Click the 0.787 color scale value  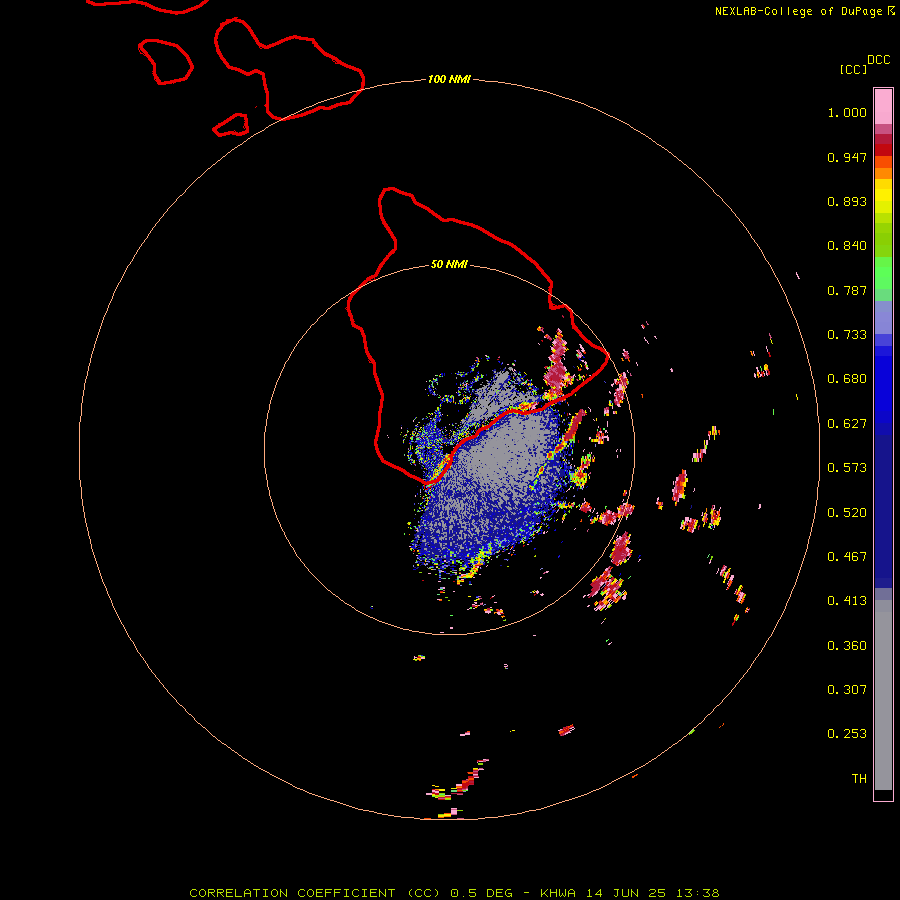point(847,290)
